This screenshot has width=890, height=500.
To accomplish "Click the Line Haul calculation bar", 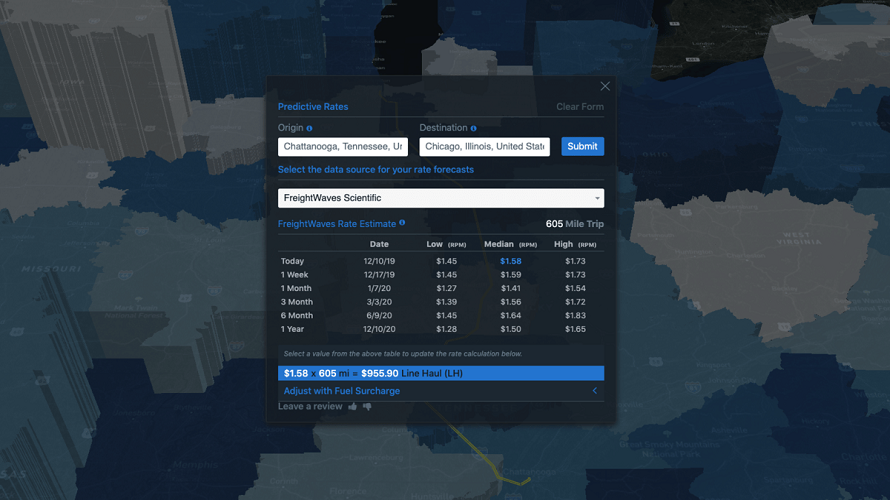I will 441,373.
